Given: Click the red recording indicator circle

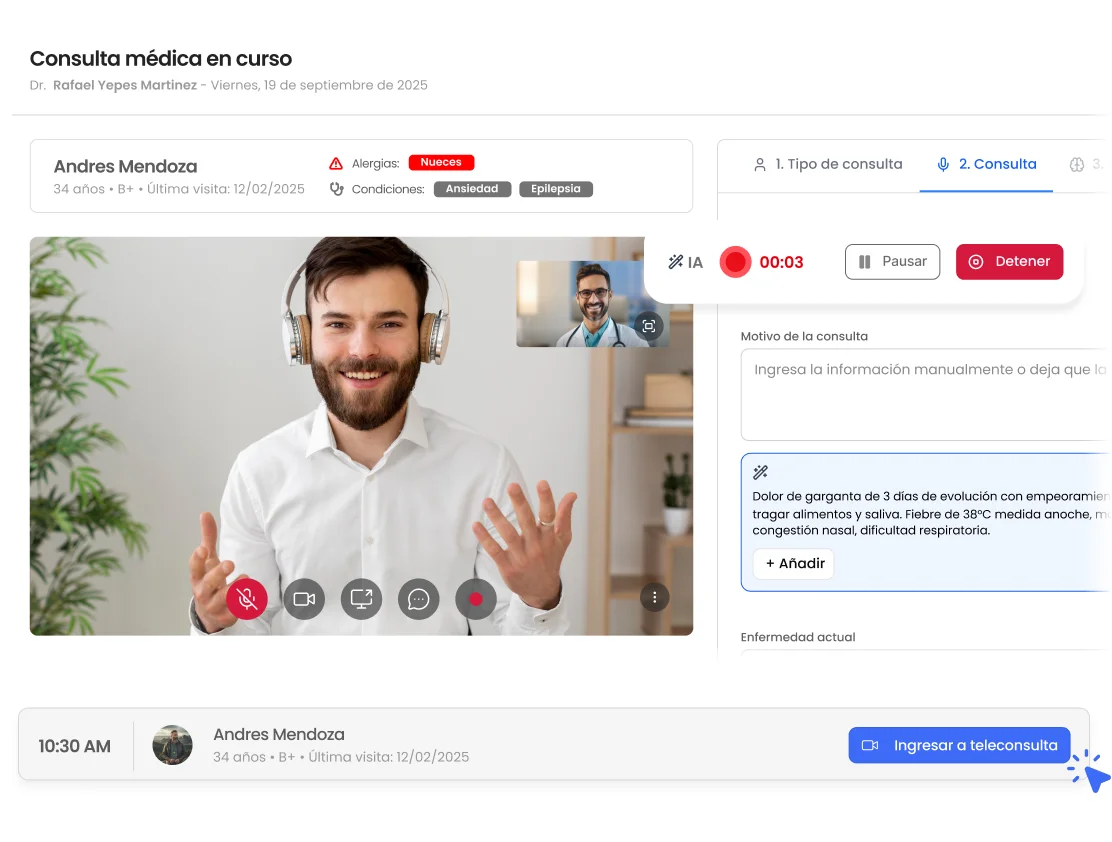Looking at the screenshot, I should coord(735,262).
